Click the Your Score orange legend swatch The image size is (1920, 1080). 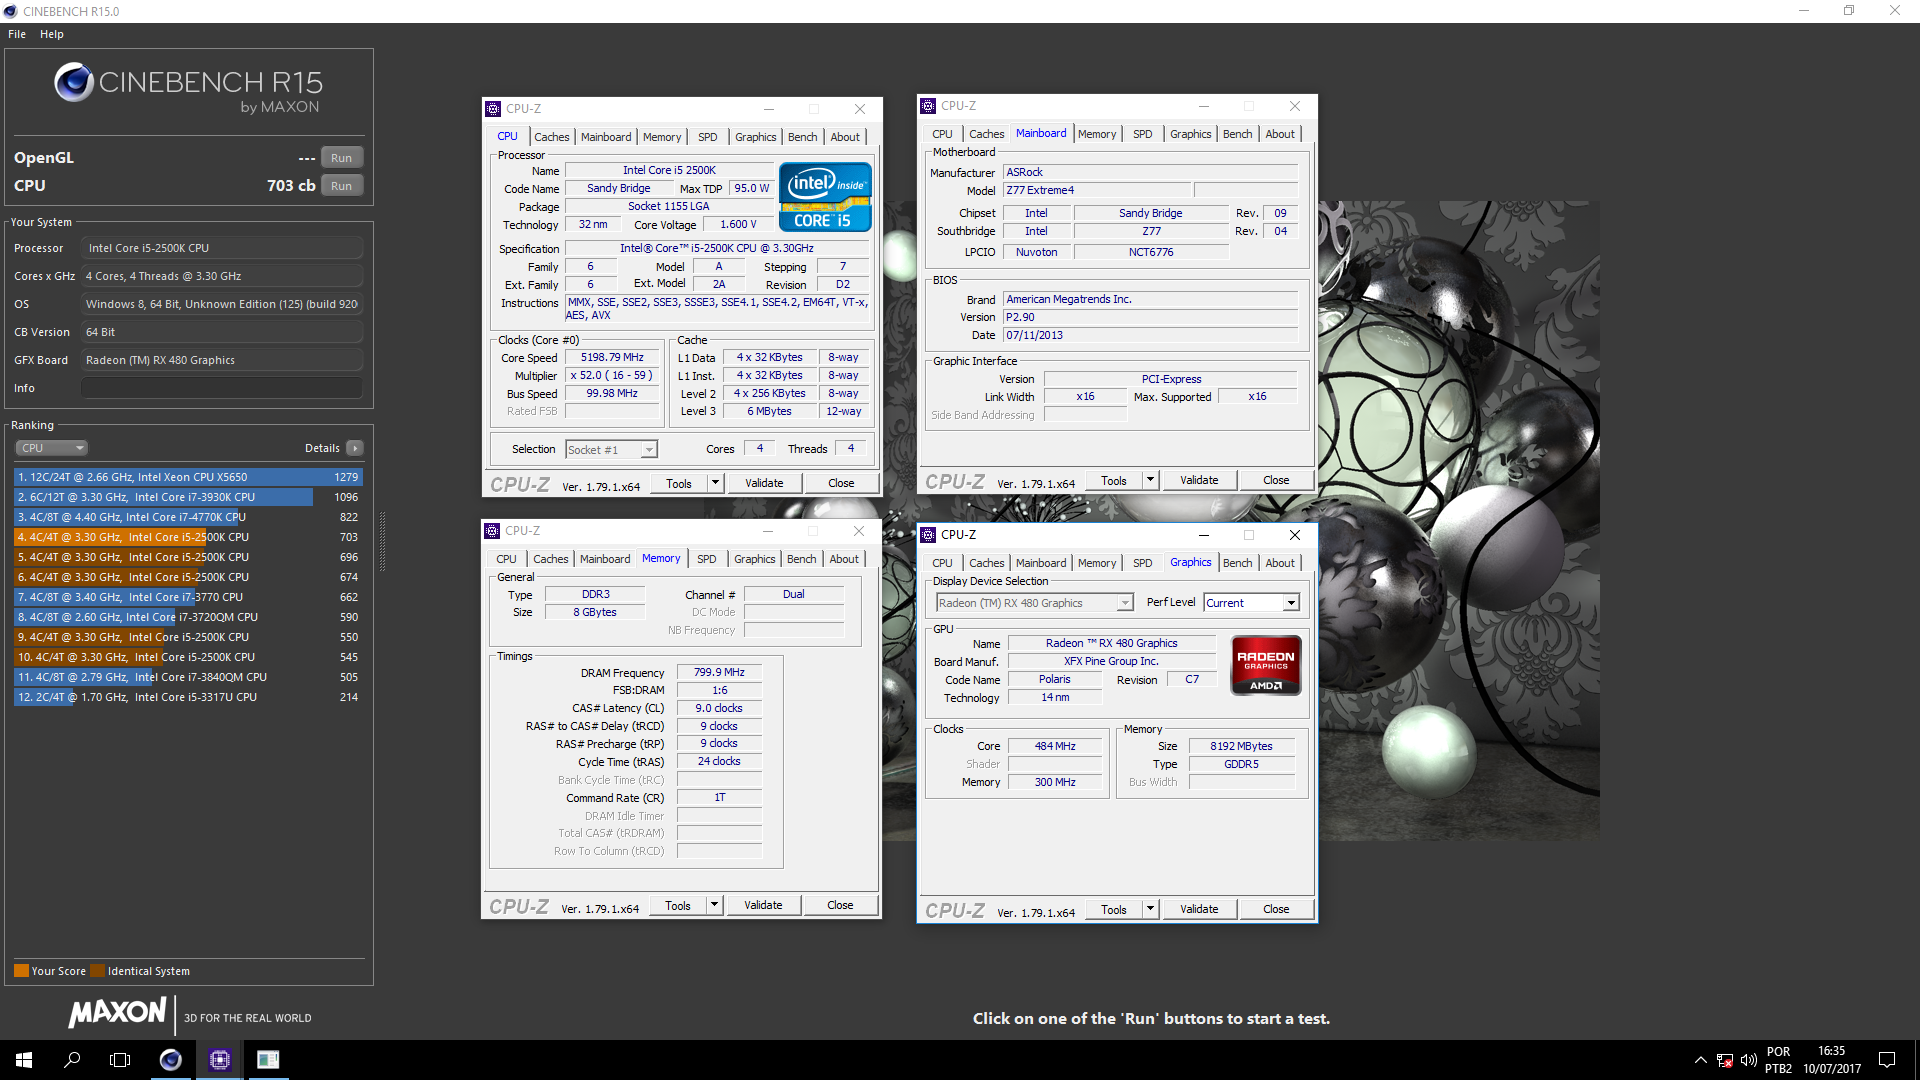[x=21, y=970]
